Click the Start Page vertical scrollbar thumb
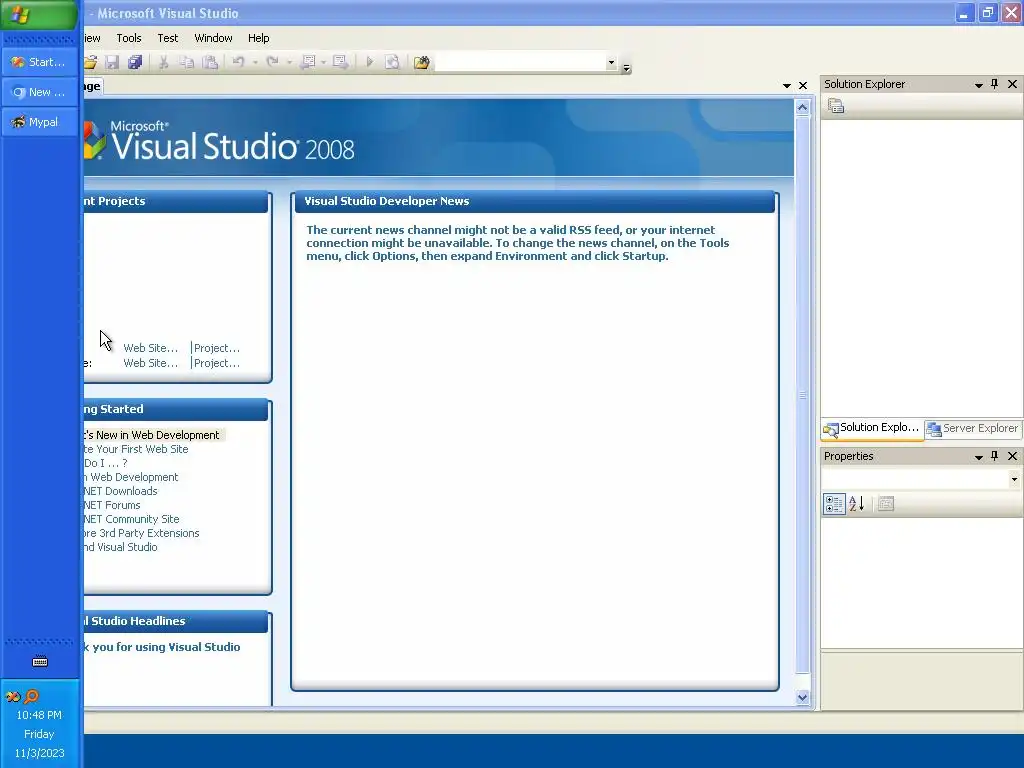The width and height of the screenshot is (1024, 768). click(803, 395)
